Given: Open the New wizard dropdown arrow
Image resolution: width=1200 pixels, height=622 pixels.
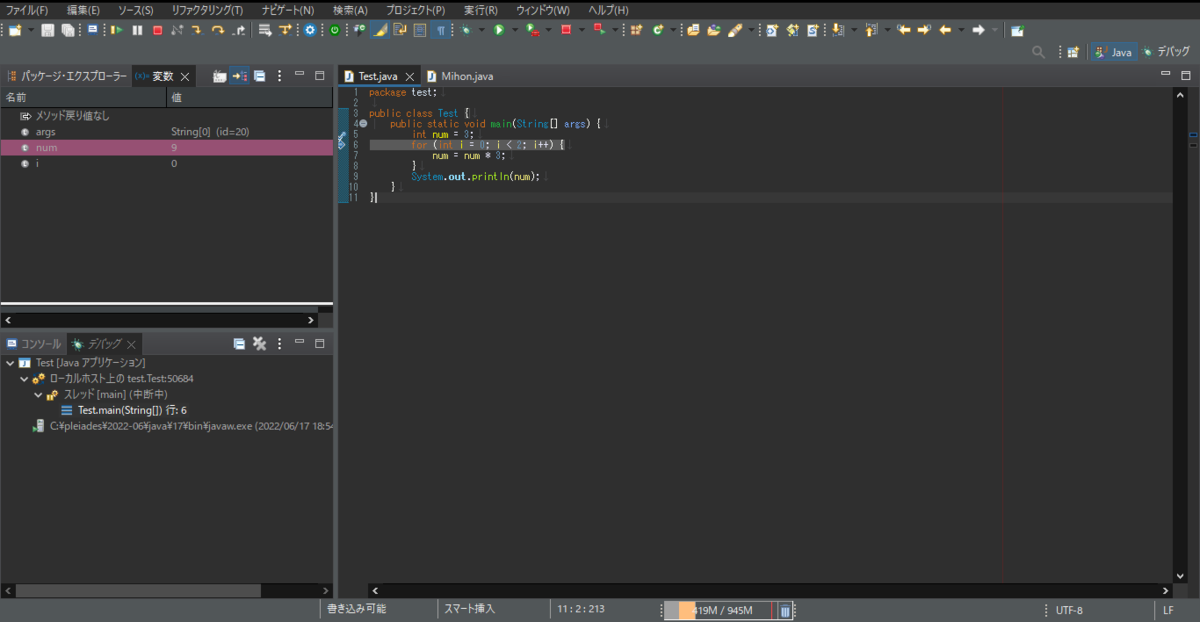Looking at the screenshot, I should tap(31, 30).
